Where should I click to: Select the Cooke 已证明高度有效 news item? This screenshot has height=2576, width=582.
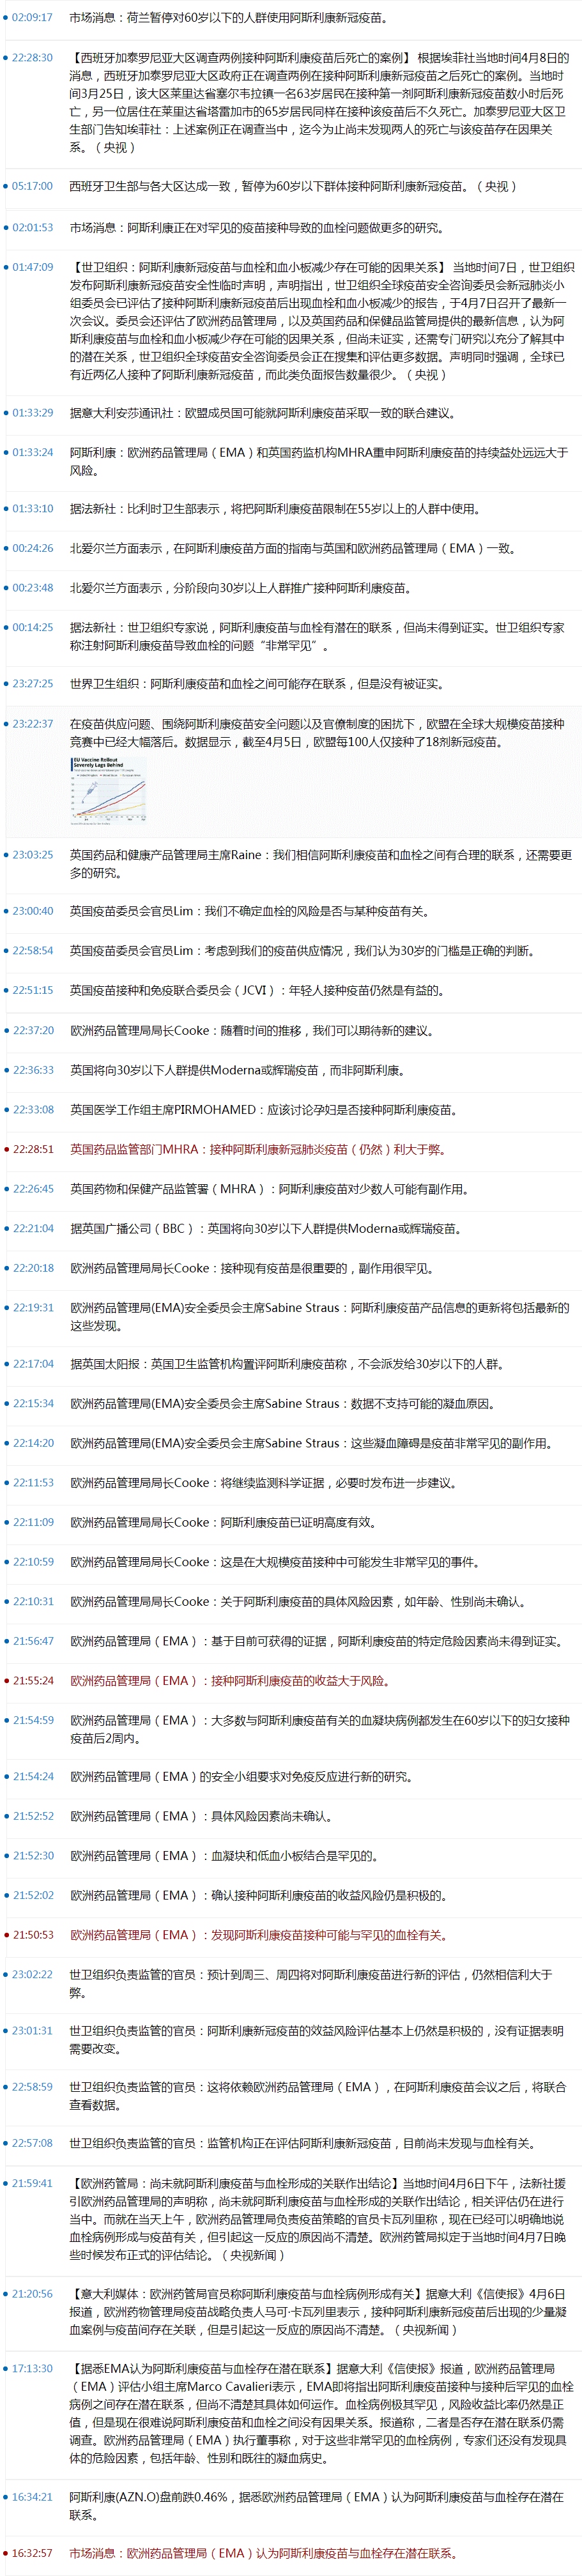coord(224,1523)
